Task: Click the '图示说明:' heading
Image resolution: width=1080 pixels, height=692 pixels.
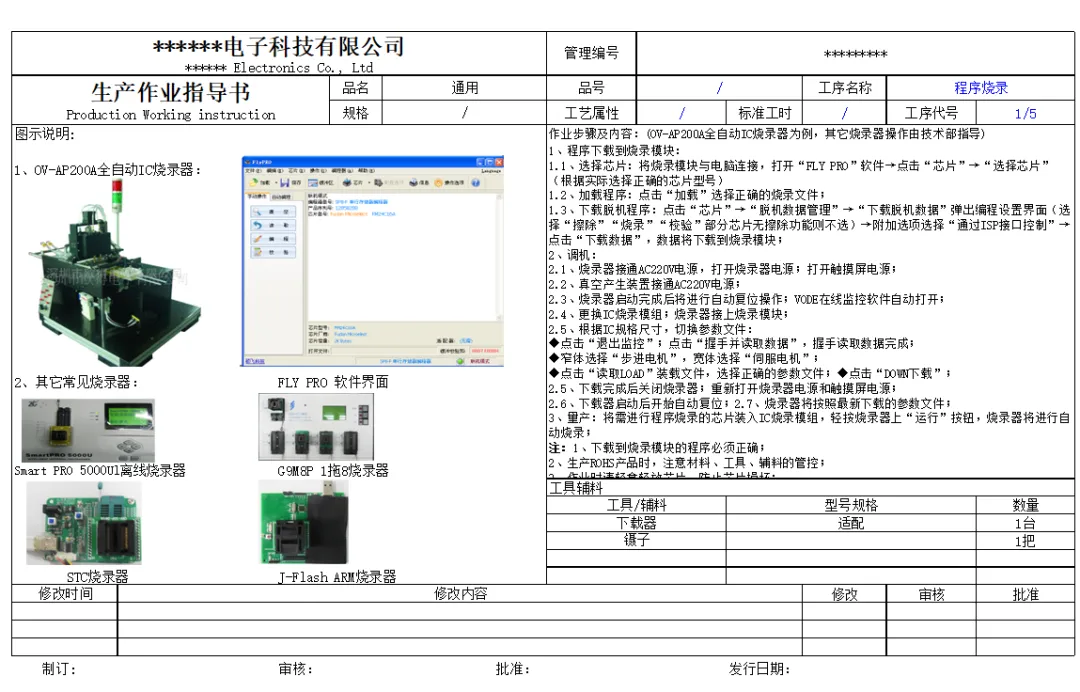Action: (x=45, y=134)
